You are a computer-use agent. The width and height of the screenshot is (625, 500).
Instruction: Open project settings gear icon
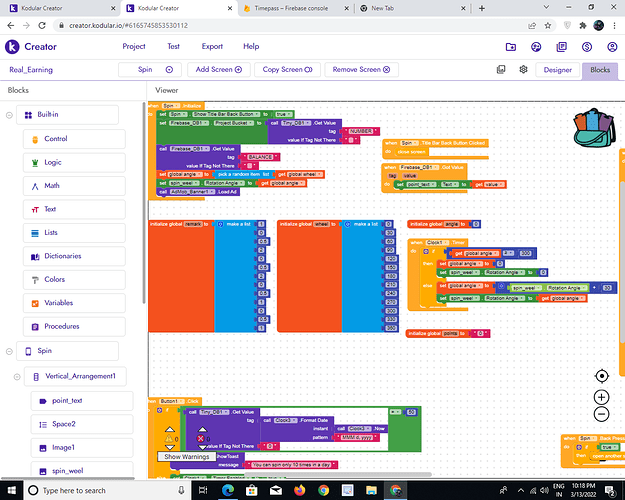tap(523, 69)
